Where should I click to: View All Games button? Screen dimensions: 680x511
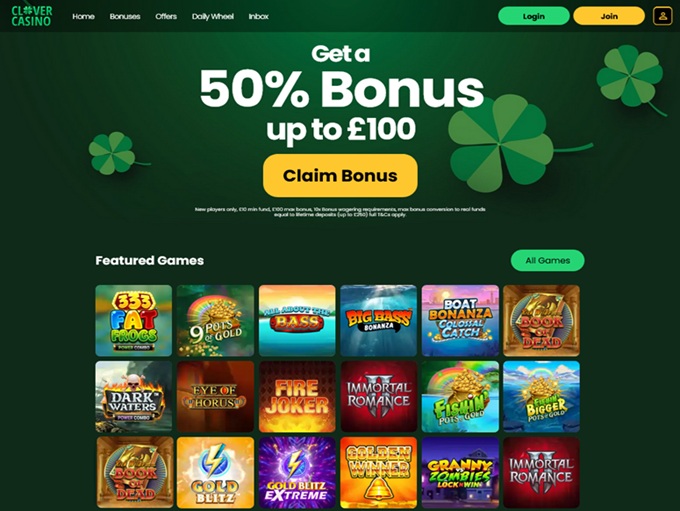(x=547, y=260)
